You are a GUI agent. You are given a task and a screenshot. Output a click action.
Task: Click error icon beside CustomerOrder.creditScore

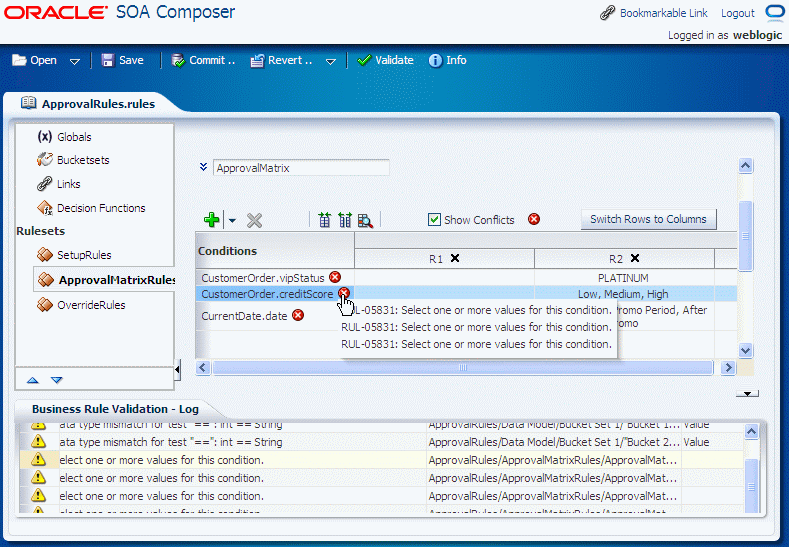(x=344, y=293)
